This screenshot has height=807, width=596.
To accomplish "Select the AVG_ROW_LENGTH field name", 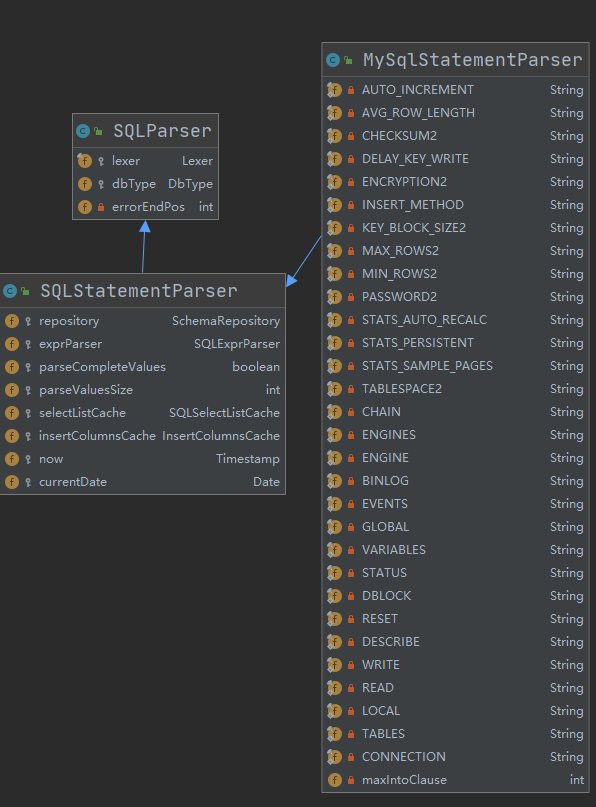I will (x=418, y=113).
